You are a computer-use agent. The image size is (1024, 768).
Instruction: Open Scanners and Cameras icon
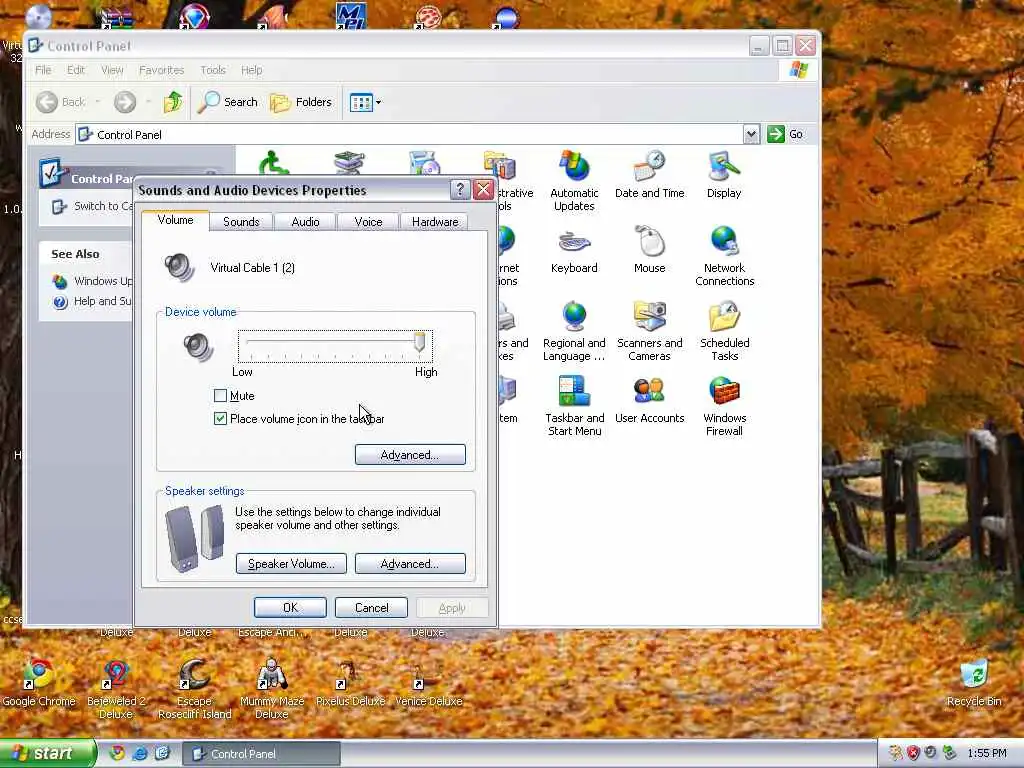coord(649,330)
